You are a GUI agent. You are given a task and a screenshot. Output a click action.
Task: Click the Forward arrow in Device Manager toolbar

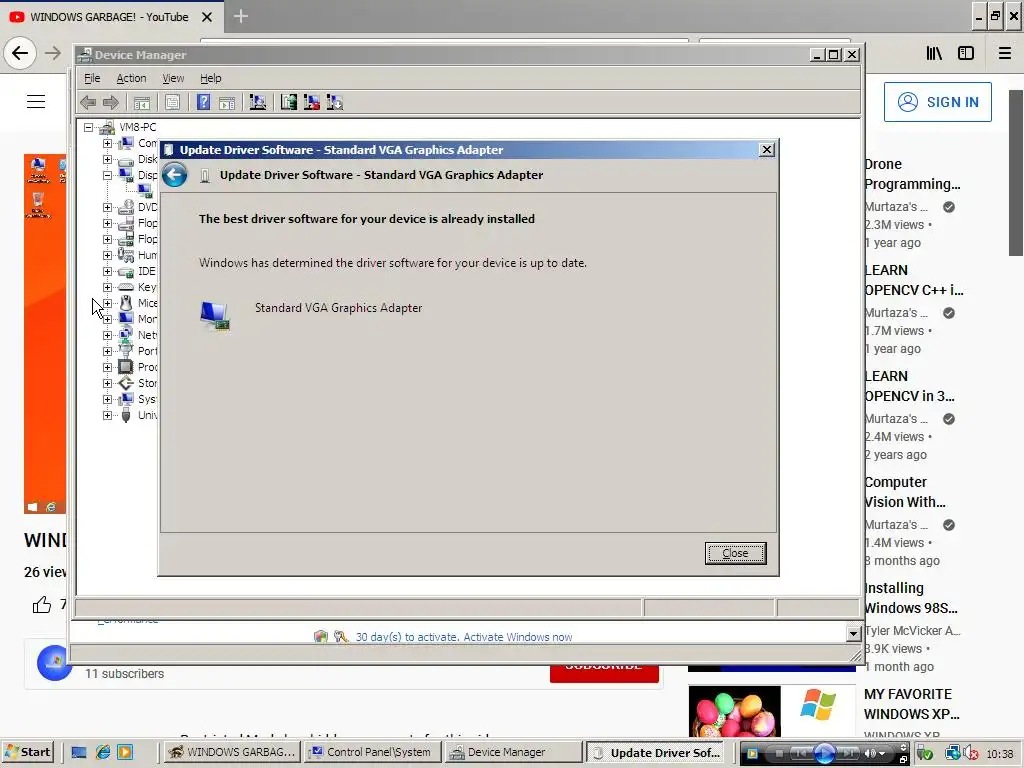(111, 103)
